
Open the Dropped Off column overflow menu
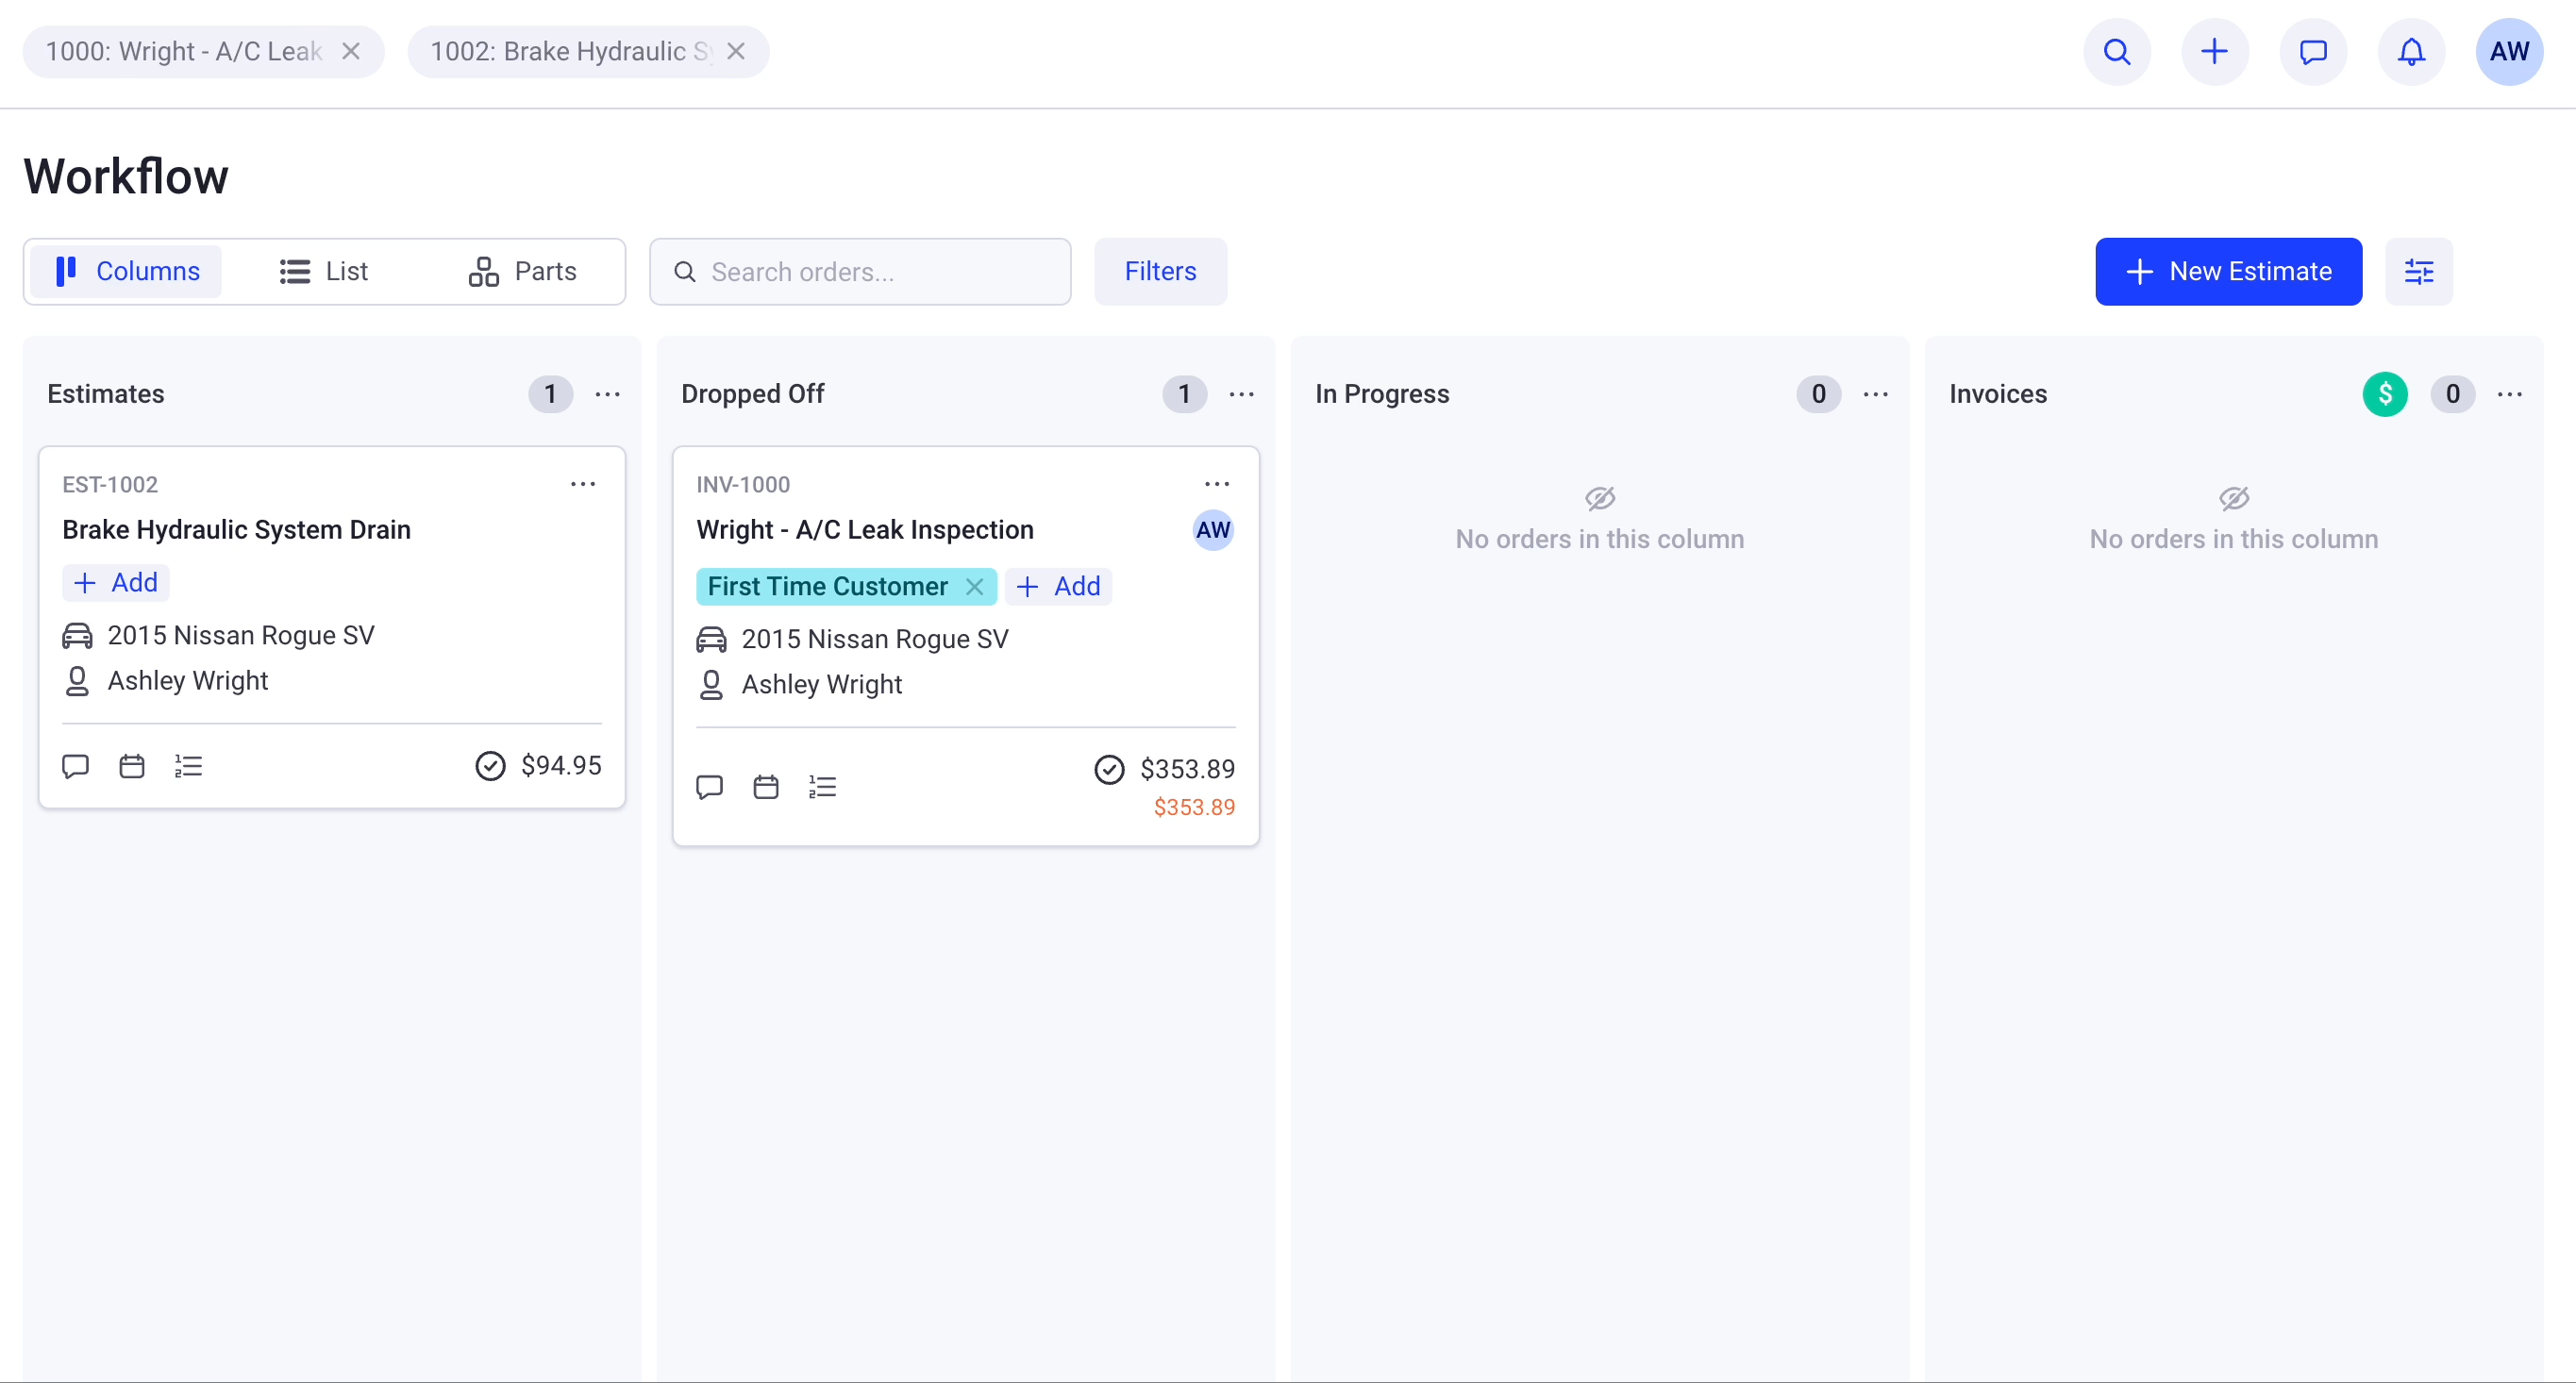pyautogui.click(x=1241, y=394)
